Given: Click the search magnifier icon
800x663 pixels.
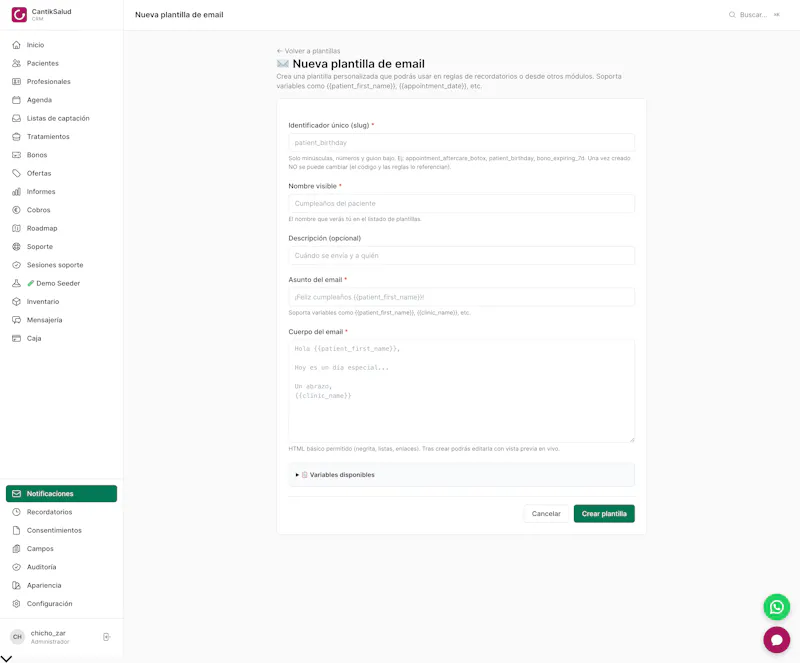Looking at the screenshot, I should click(x=732, y=15).
